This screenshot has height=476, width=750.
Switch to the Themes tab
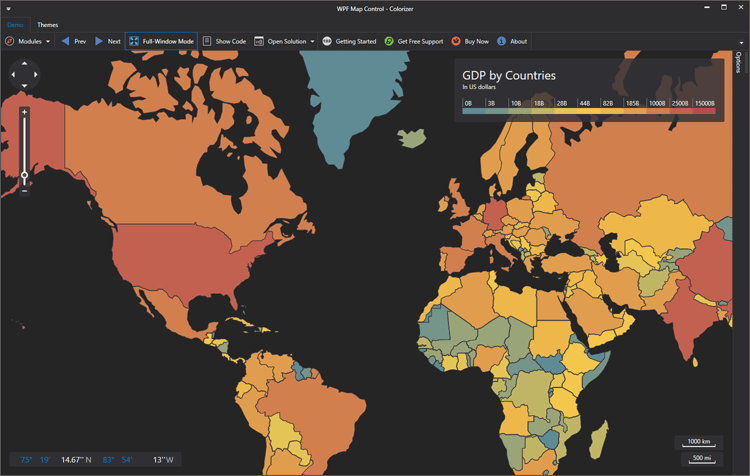point(47,24)
